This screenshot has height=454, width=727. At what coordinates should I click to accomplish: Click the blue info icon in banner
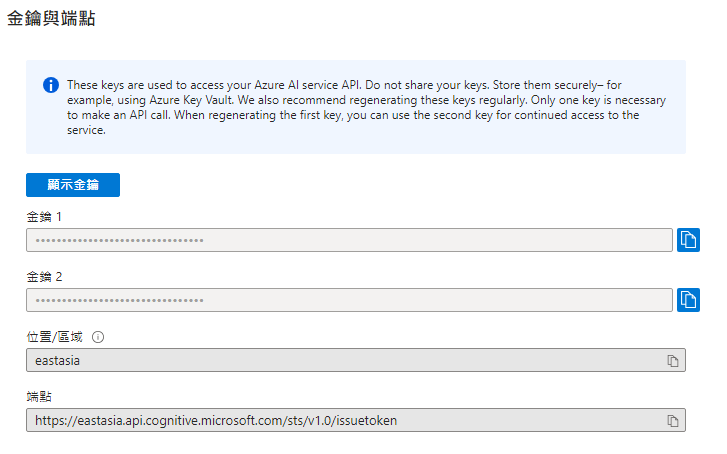tap(51, 85)
